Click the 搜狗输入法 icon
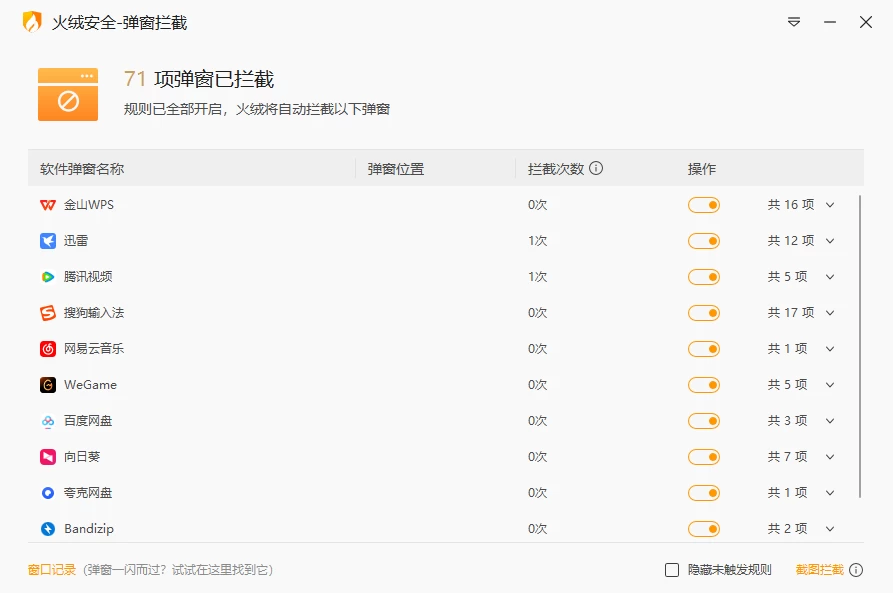 click(x=47, y=312)
